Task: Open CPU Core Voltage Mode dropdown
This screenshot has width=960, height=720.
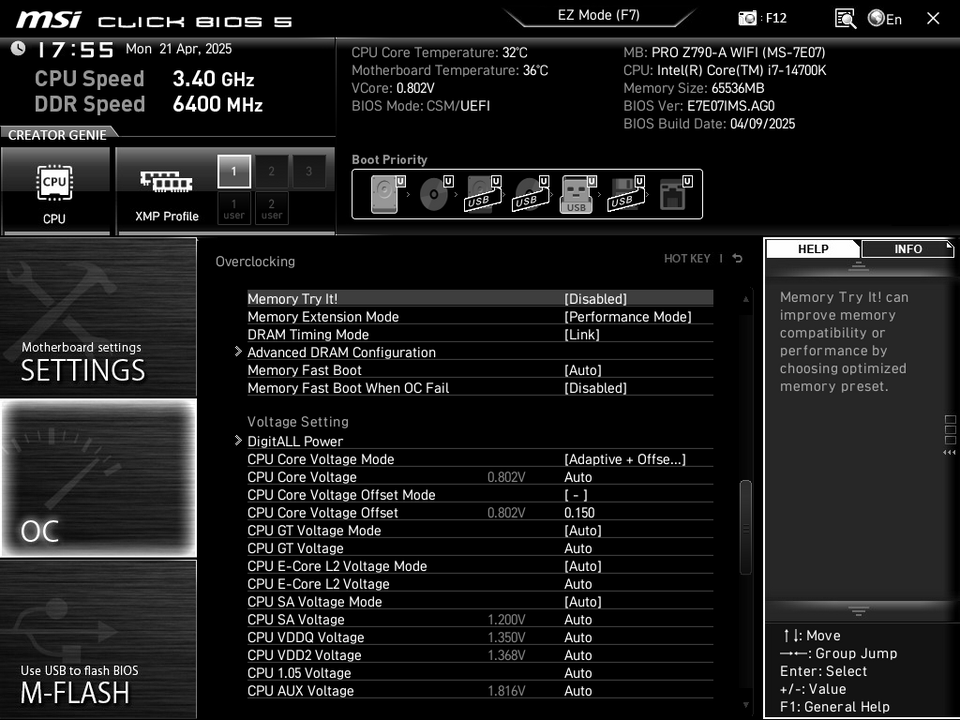Action: tap(624, 459)
